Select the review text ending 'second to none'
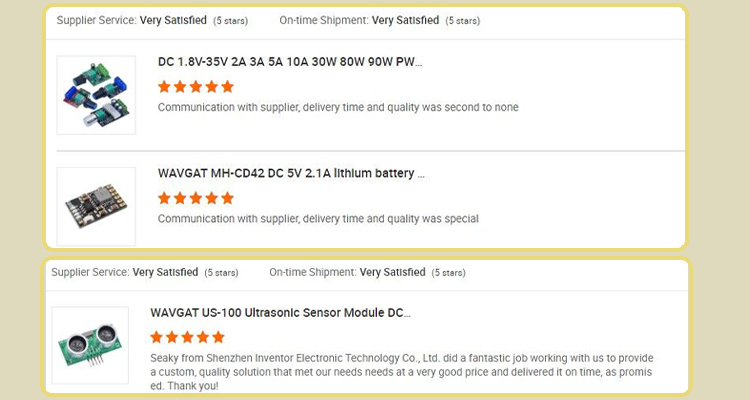 click(x=338, y=107)
